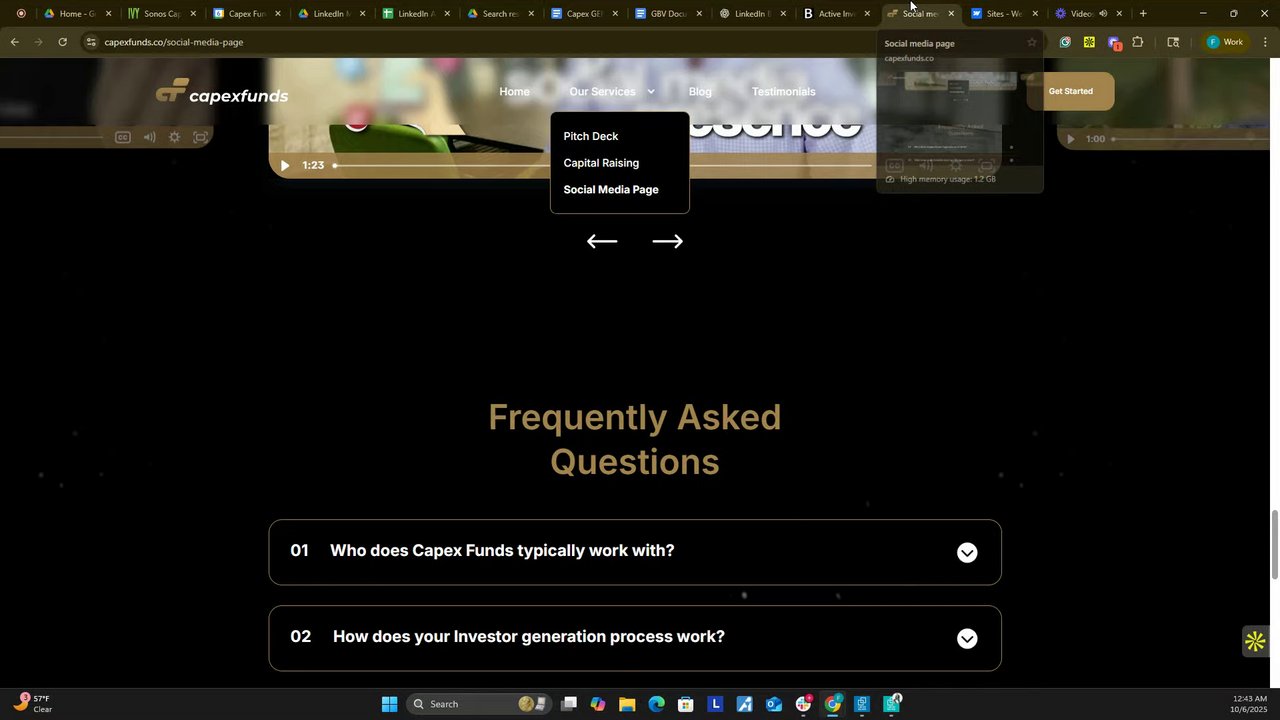Go to previous slide with left arrow
1280x720 pixels.
point(602,241)
